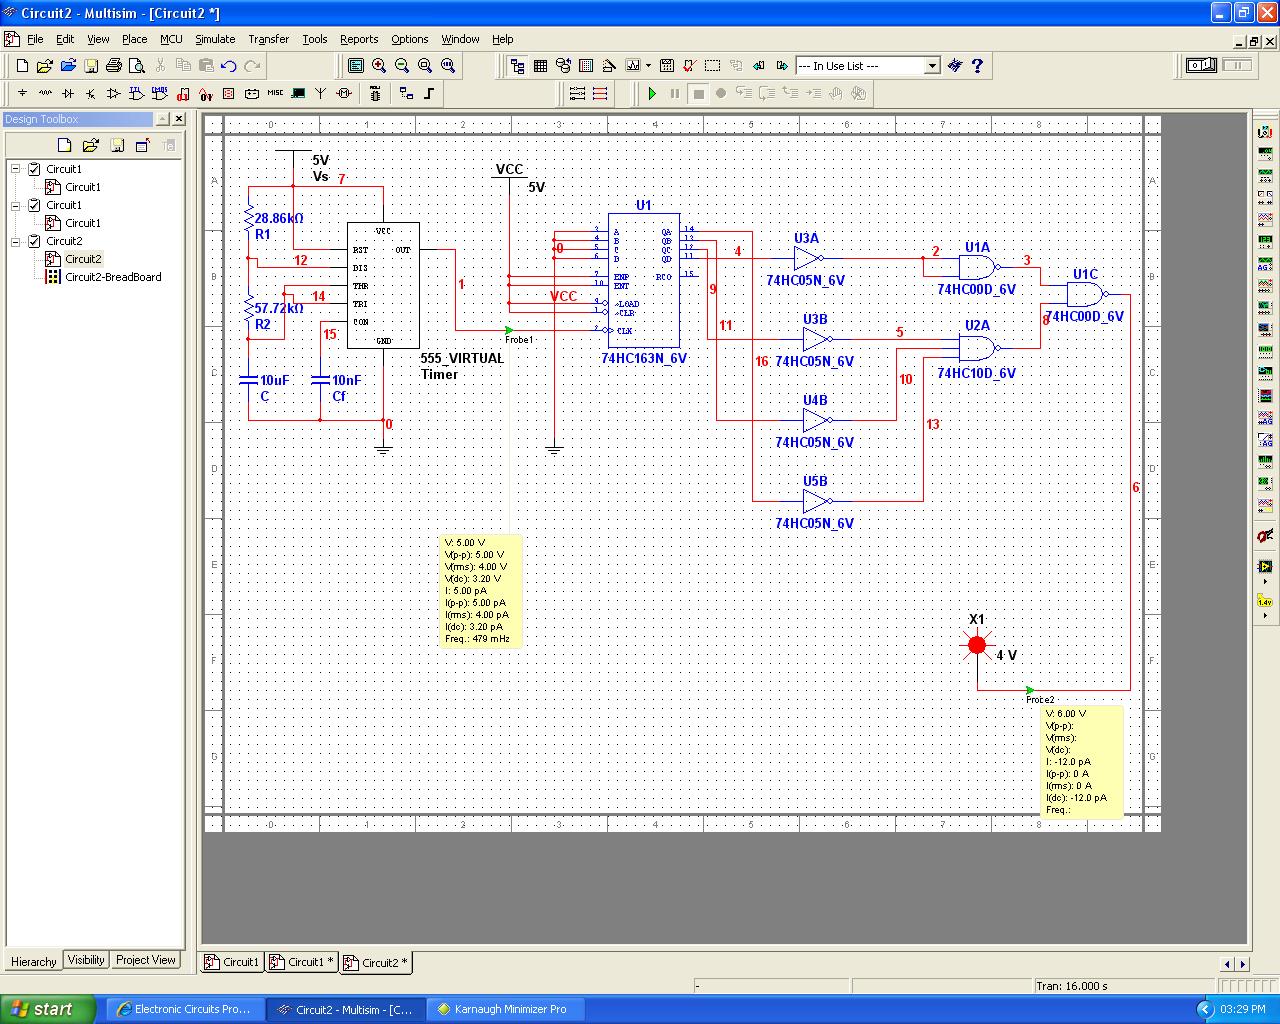This screenshot has height=1024, width=1280.
Task: Collapse the first Circuit1 tree node
Action: pos(16,169)
